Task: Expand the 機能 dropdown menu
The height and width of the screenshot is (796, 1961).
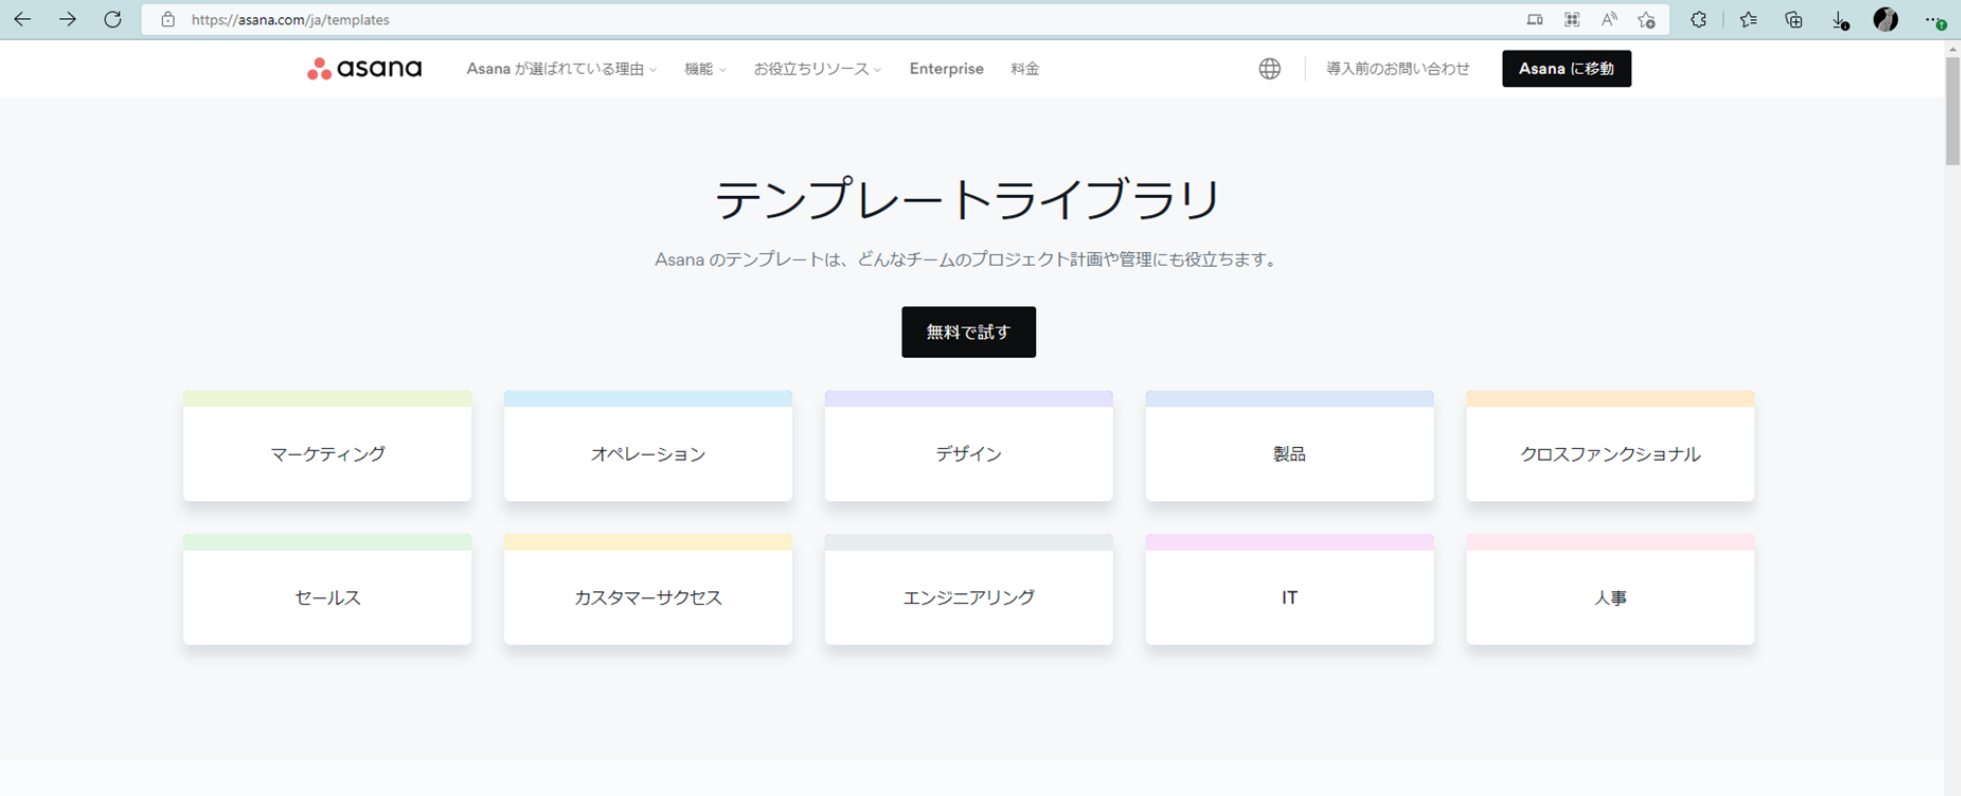Action: [705, 69]
